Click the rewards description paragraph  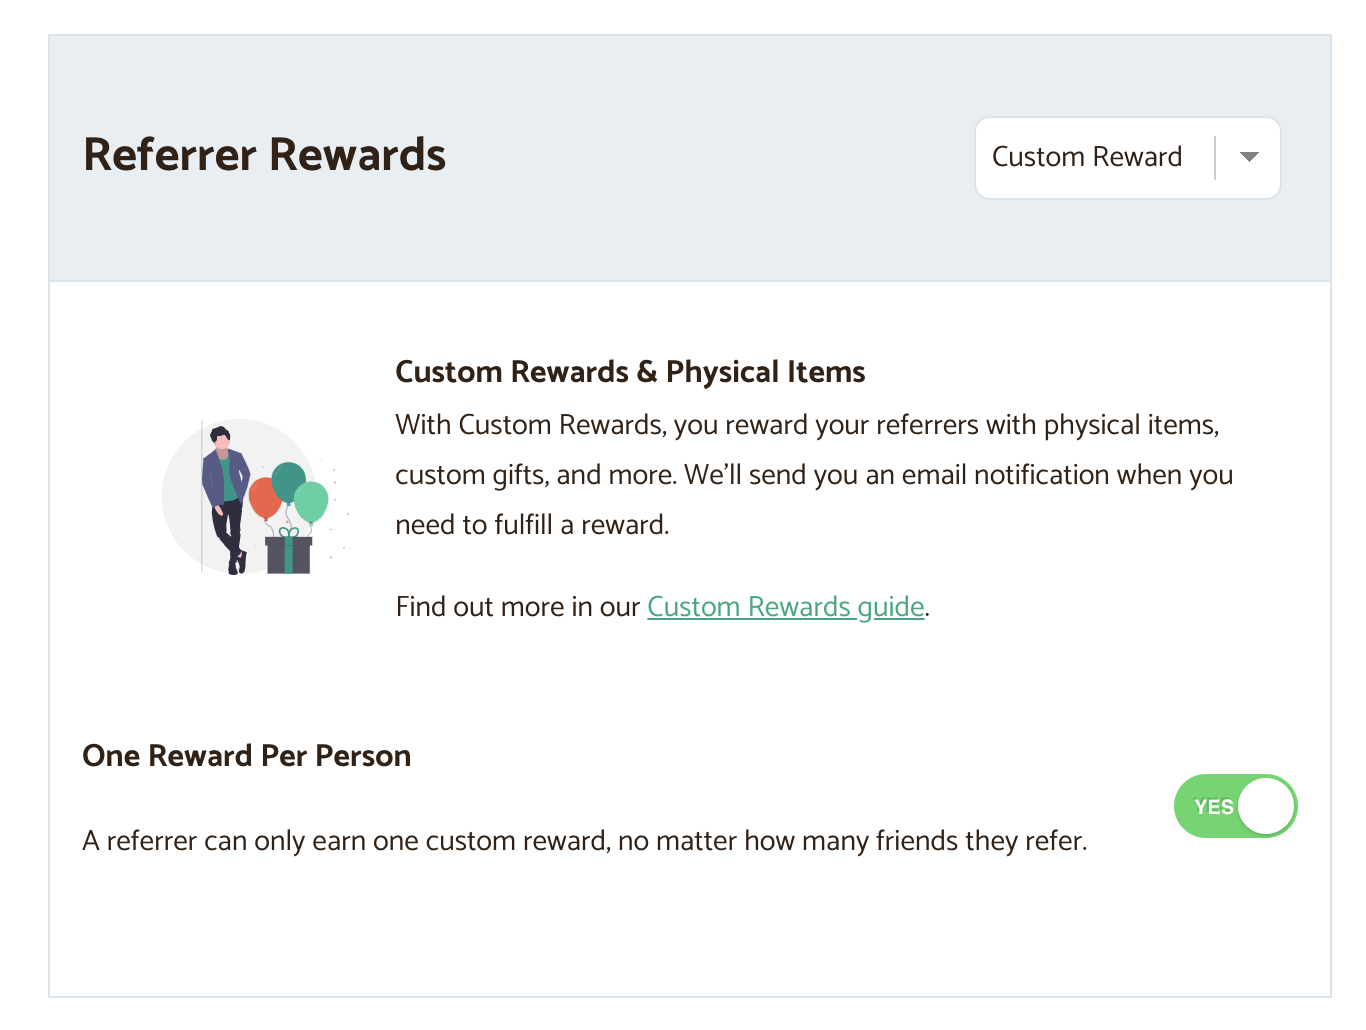(x=810, y=474)
